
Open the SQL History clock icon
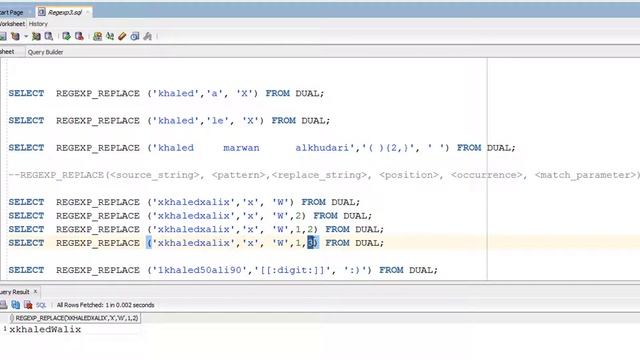point(135,36)
